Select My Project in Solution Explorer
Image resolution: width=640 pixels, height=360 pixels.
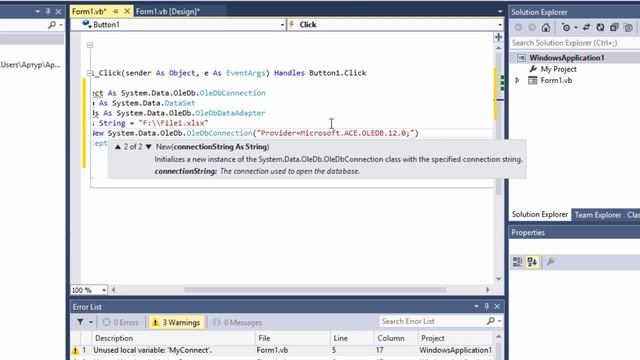[x=558, y=69]
